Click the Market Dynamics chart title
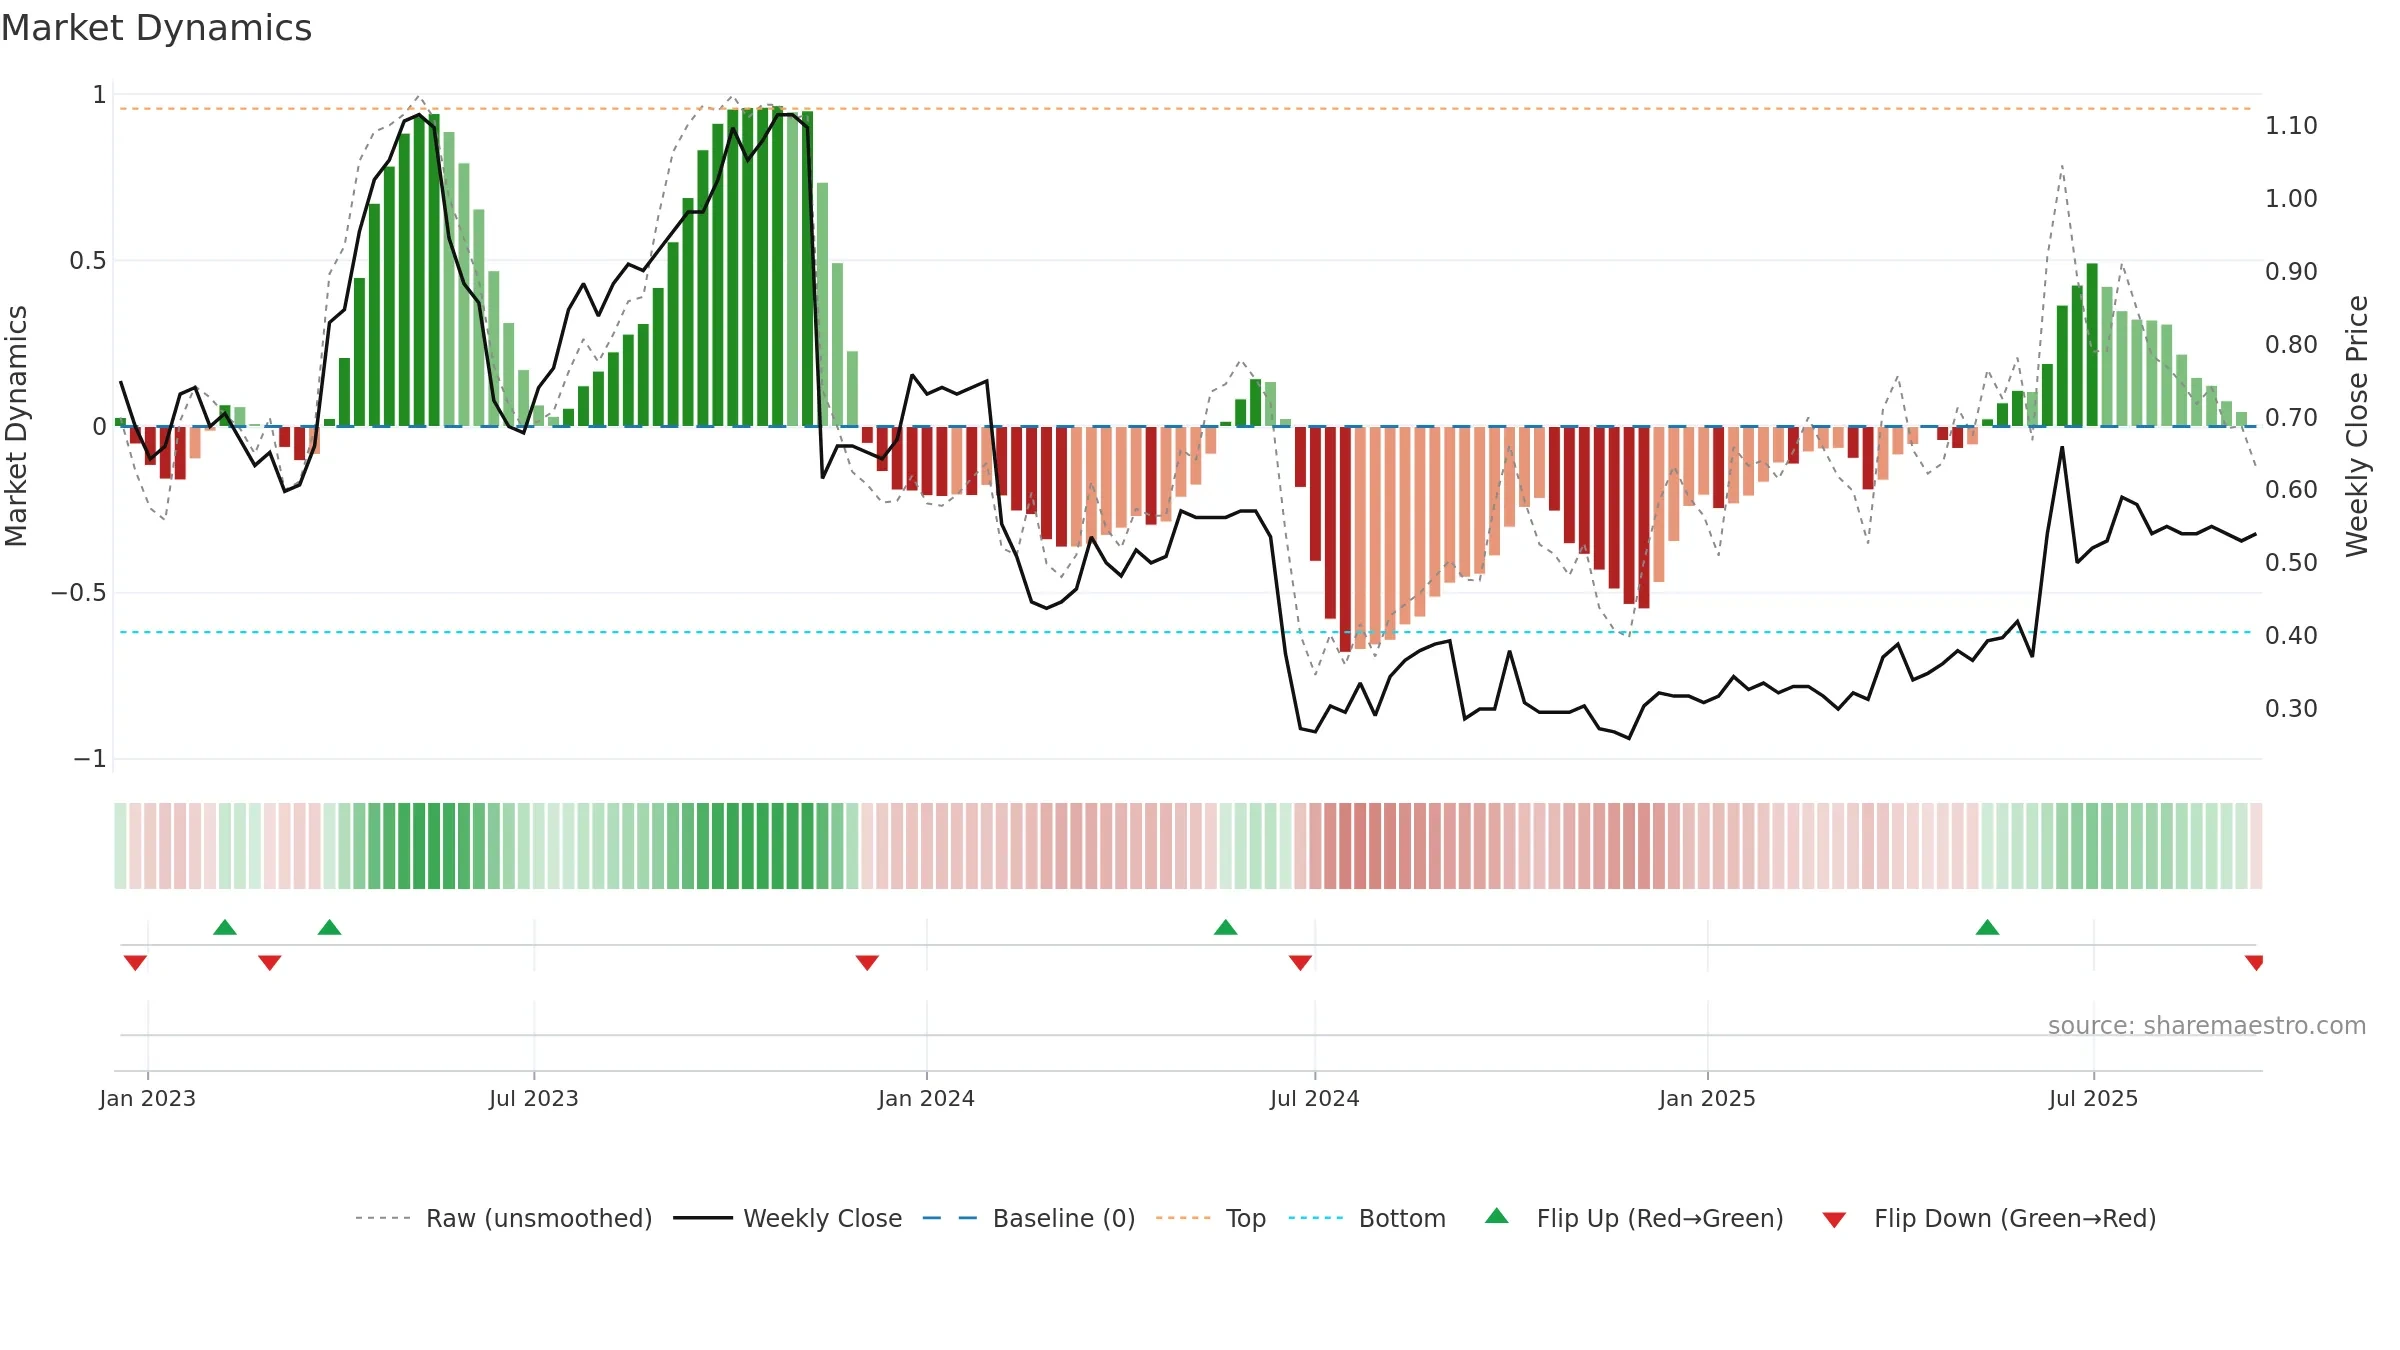 point(156,28)
